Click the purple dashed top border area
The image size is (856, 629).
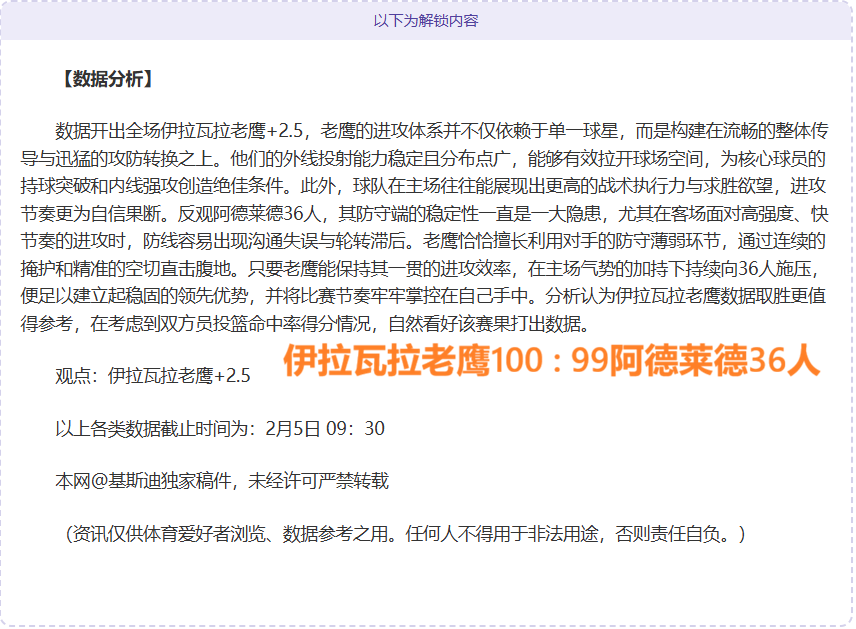[x=428, y=3]
